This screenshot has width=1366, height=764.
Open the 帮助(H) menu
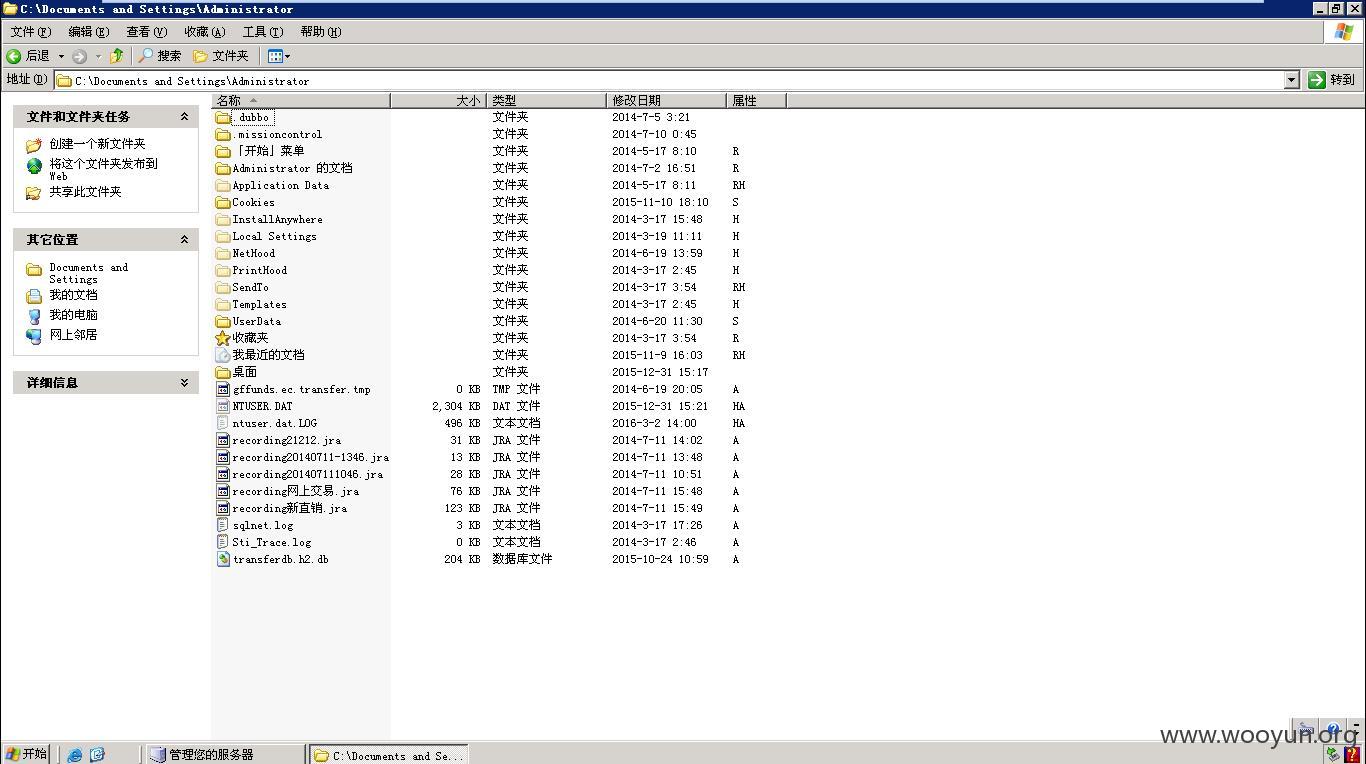coord(320,32)
